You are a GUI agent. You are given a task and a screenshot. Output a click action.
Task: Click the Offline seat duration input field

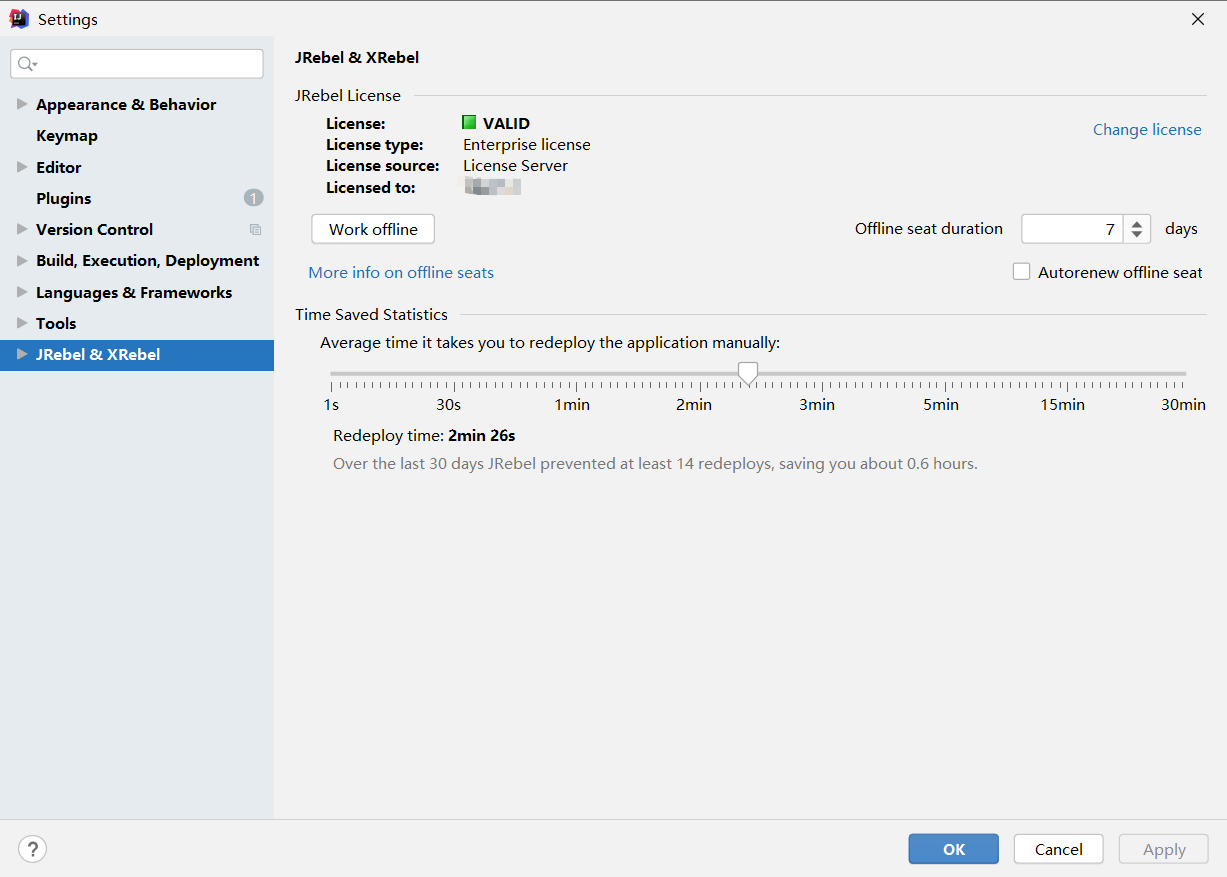point(1072,229)
